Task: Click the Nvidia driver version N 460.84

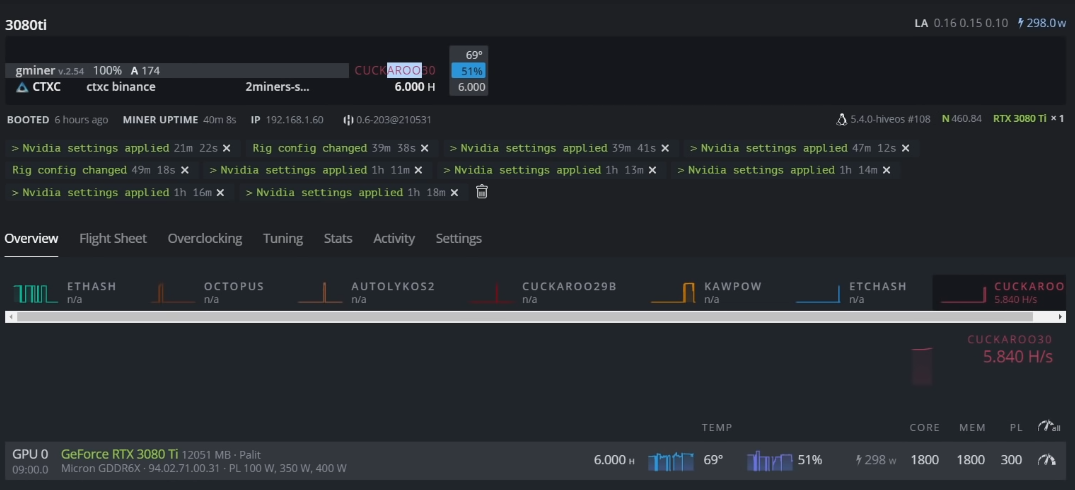Action: (x=962, y=119)
